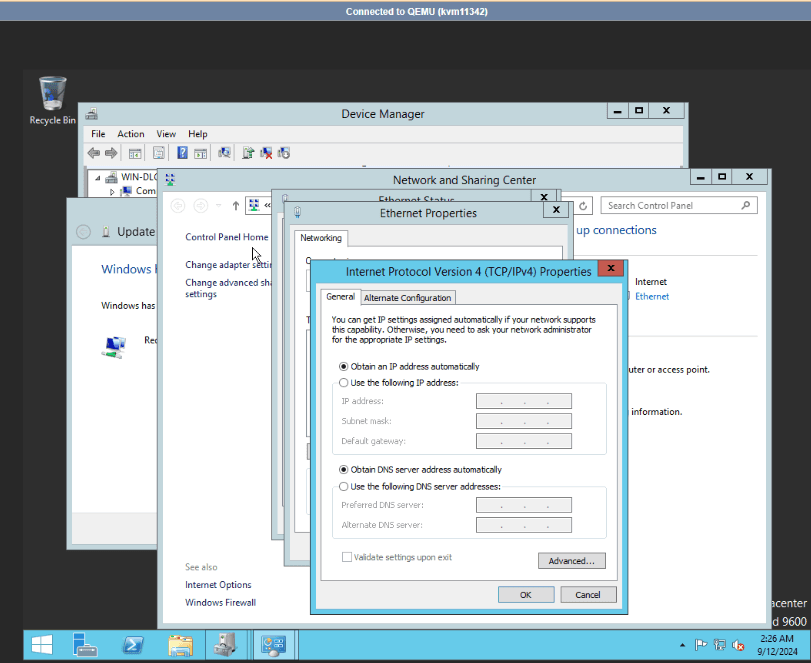The image size is (811, 663).
Task: Click the Subnet mask input field
Action: click(523, 421)
